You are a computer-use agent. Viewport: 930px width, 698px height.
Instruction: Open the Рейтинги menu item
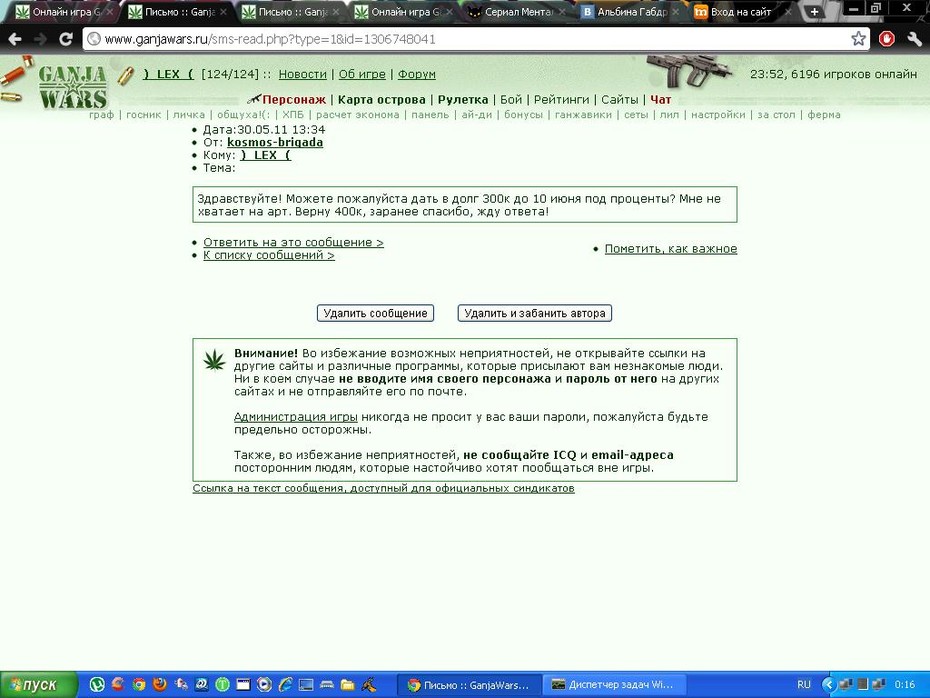click(x=561, y=100)
